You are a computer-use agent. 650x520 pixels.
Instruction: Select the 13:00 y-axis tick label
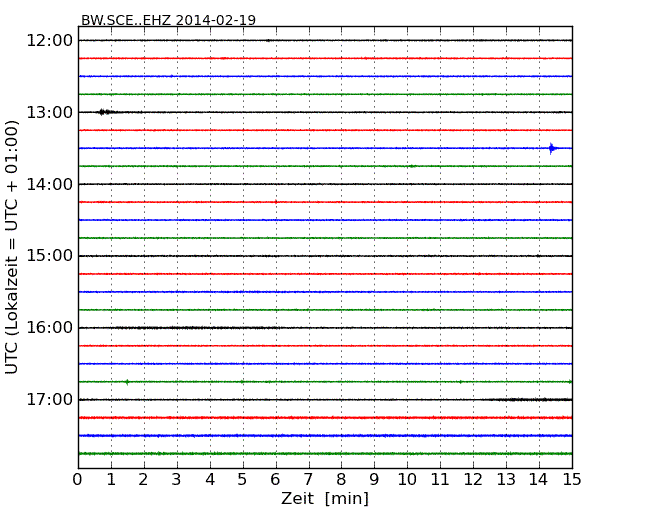coord(49,112)
